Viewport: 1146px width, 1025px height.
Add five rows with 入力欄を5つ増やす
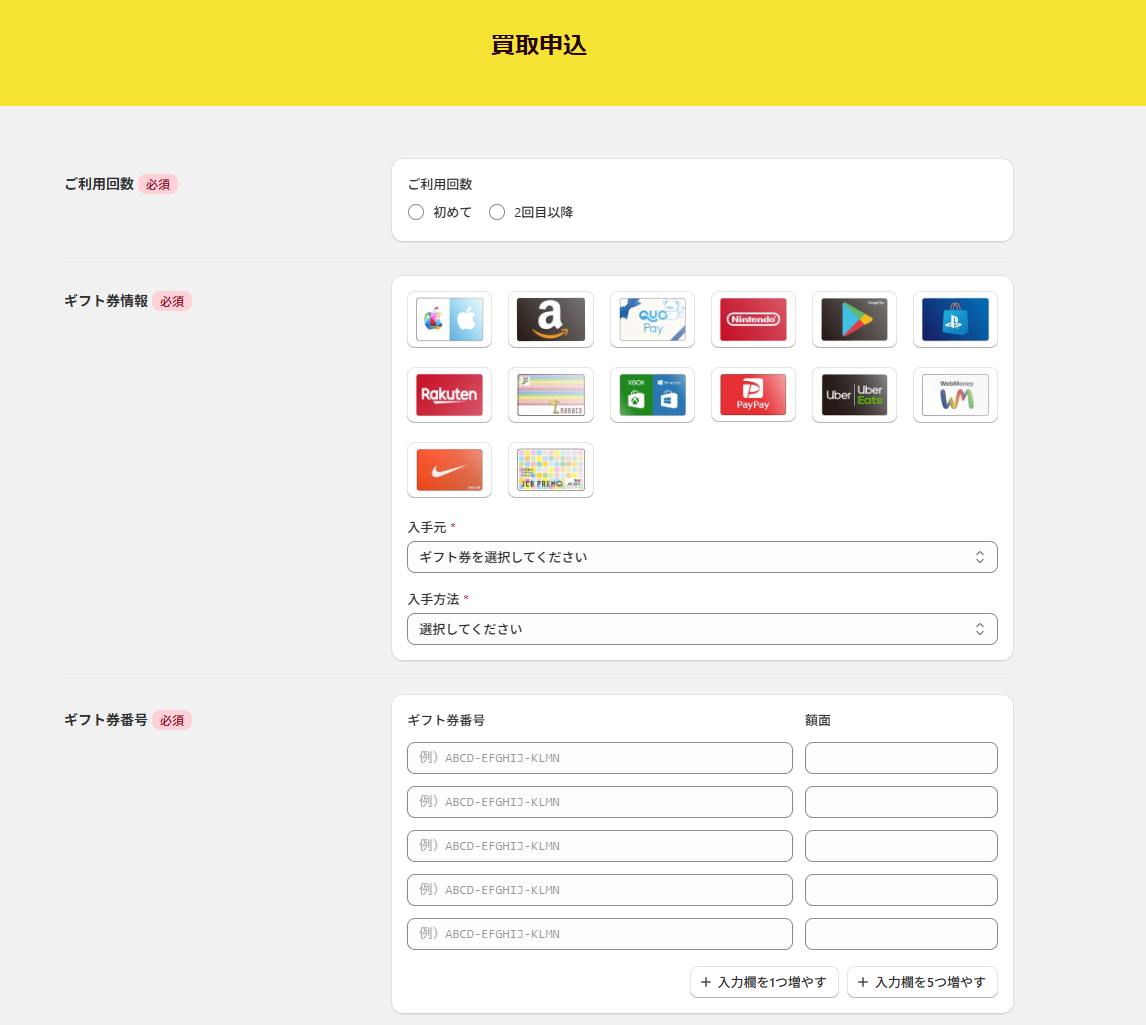click(x=922, y=982)
